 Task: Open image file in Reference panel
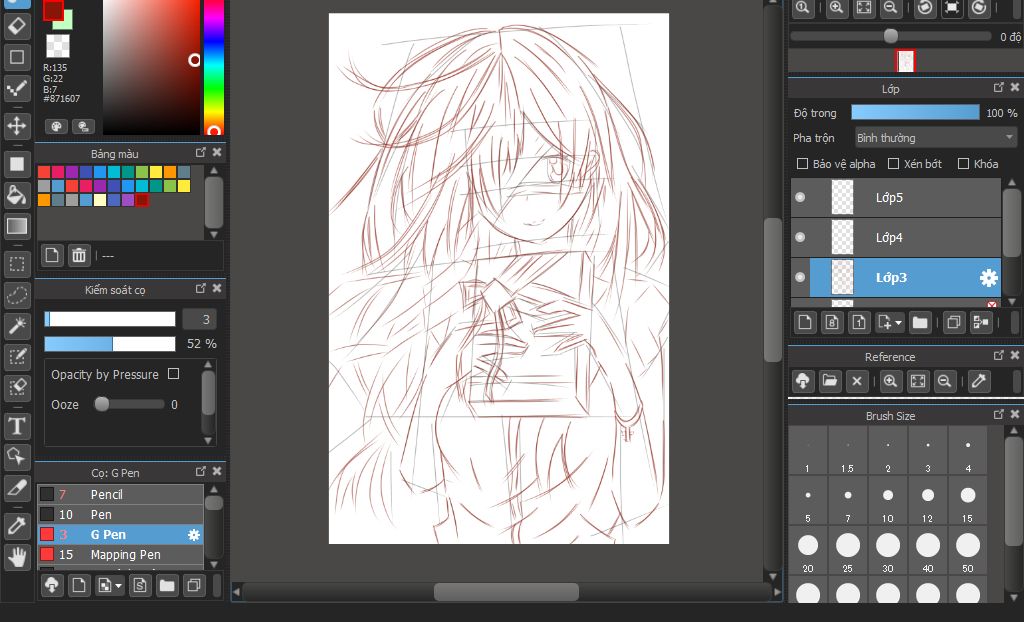(829, 381)
